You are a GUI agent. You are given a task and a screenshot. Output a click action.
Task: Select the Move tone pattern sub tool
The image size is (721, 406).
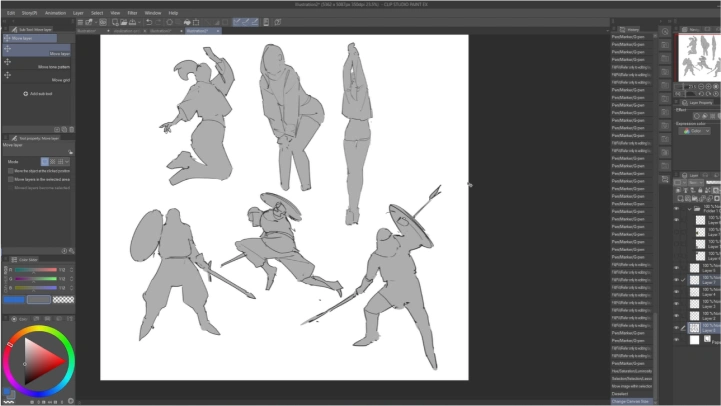click(36, 63)
